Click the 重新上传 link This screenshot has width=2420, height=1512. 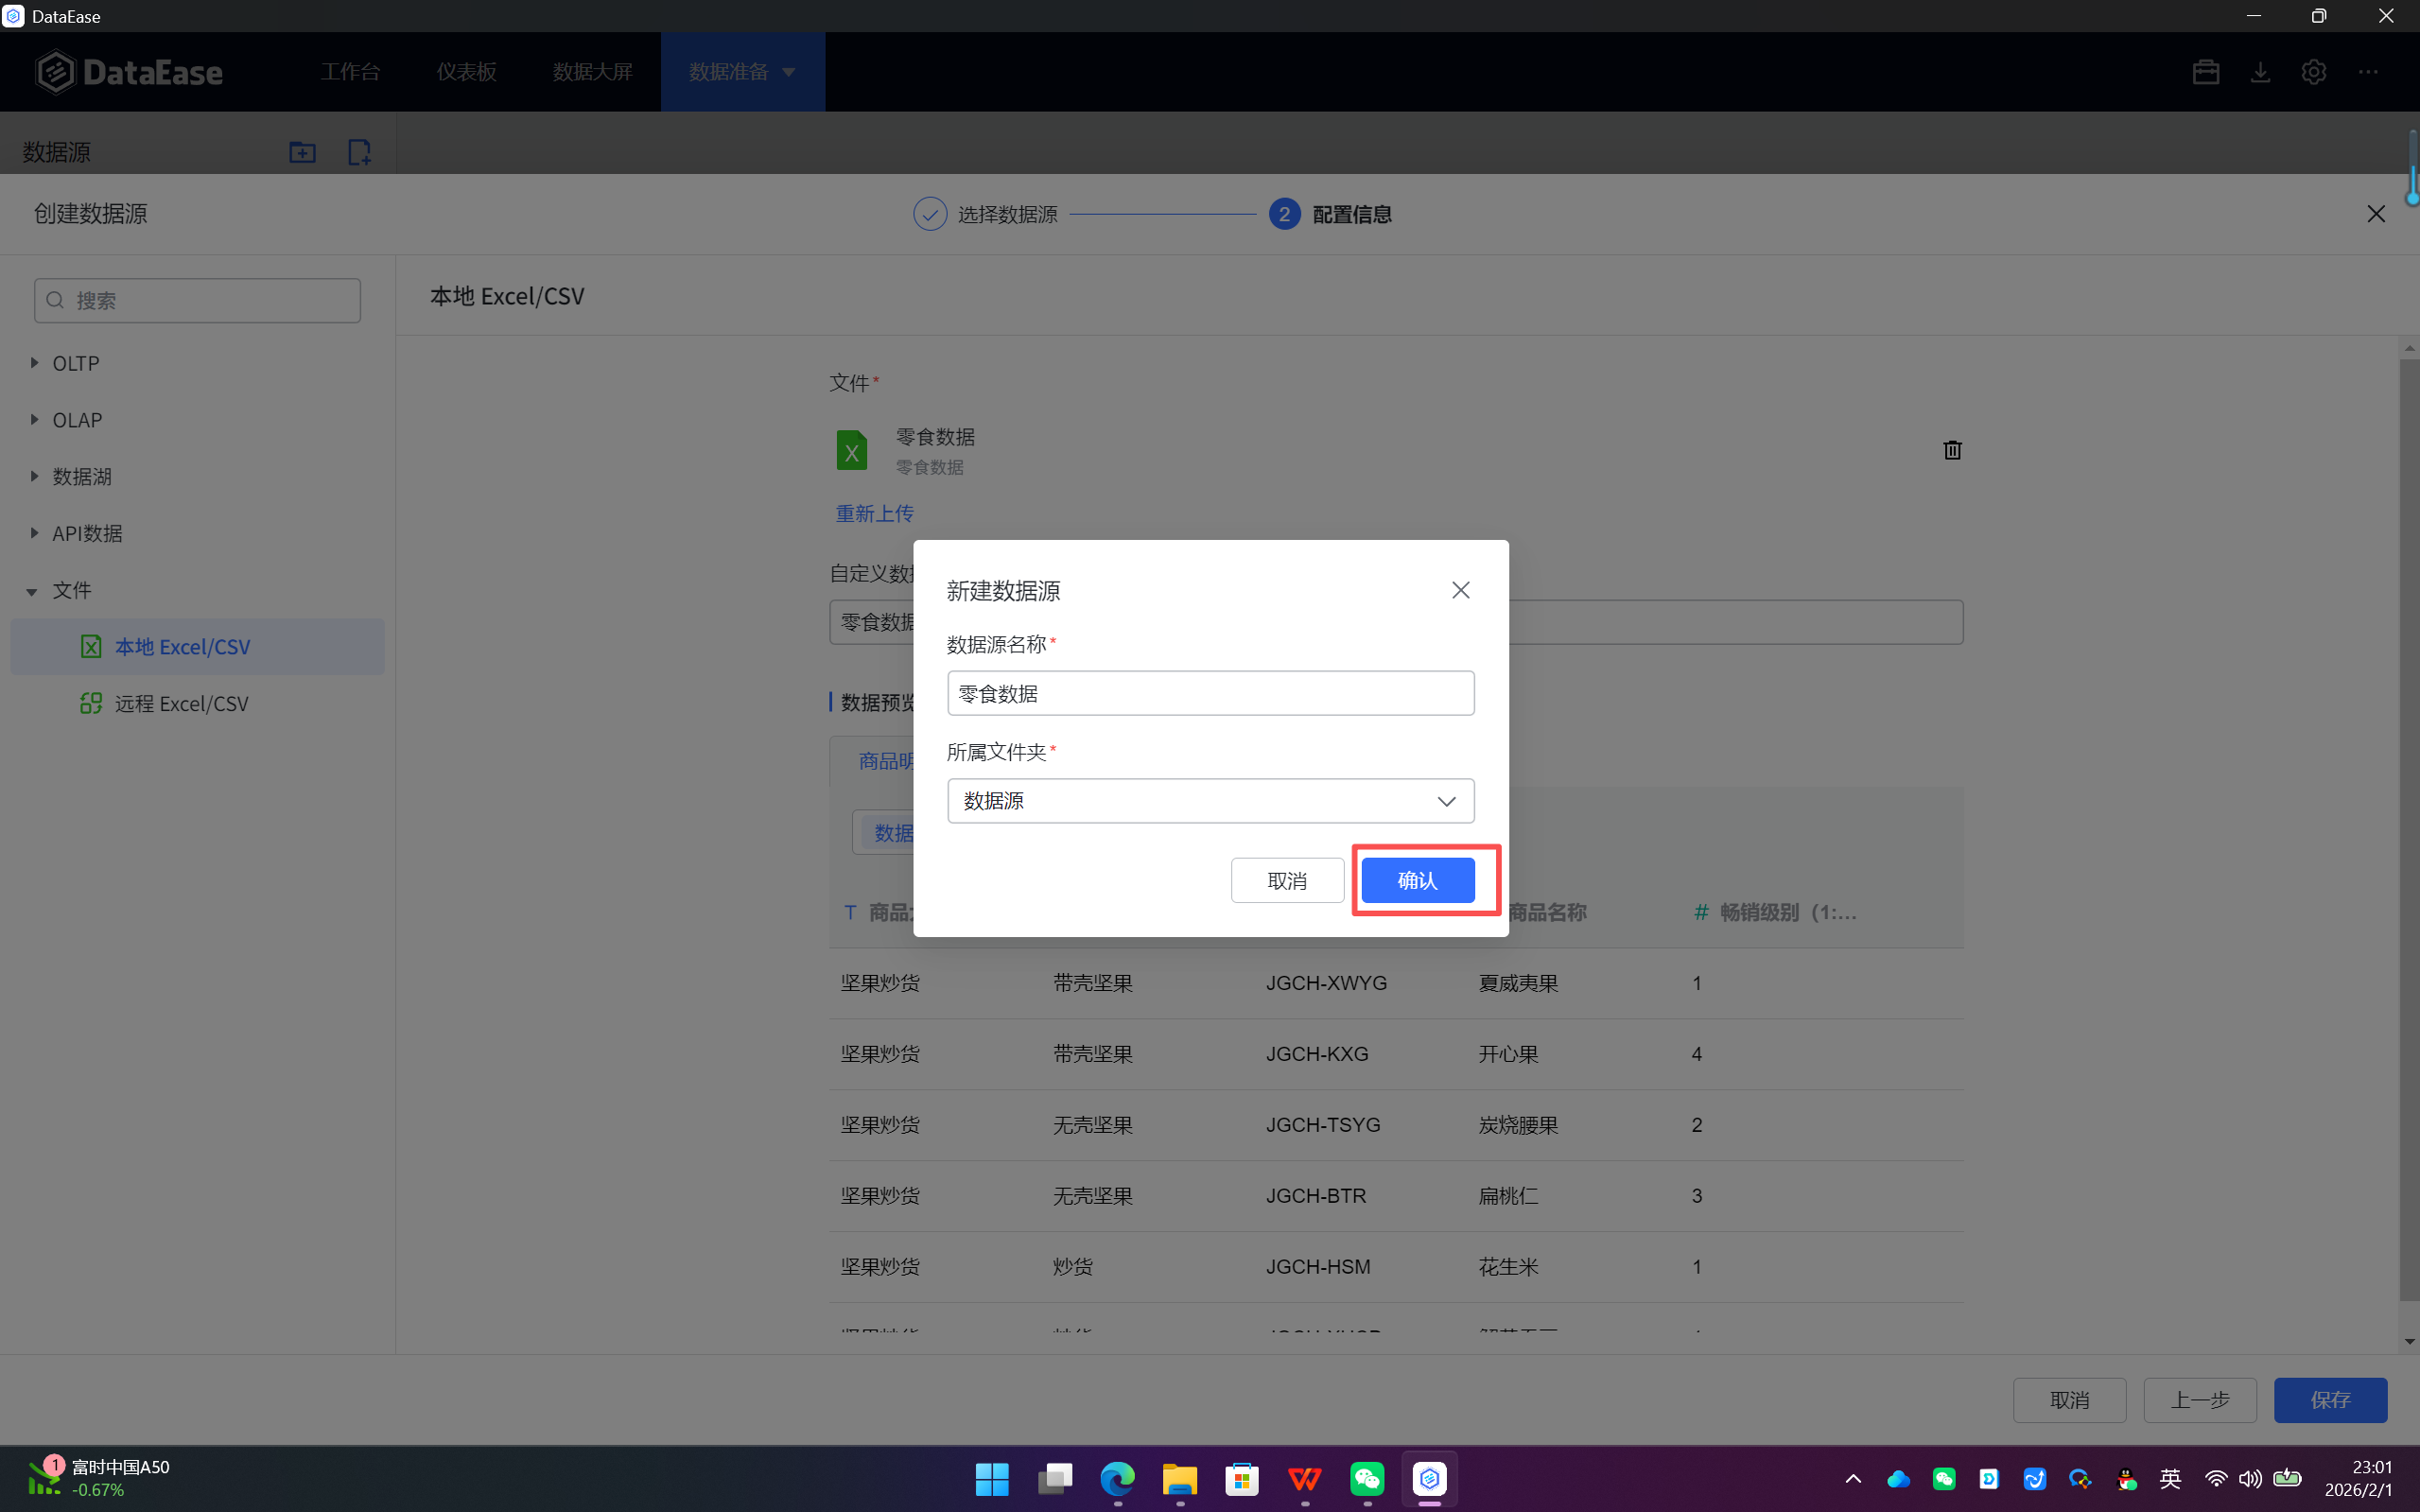click(874, 513)
